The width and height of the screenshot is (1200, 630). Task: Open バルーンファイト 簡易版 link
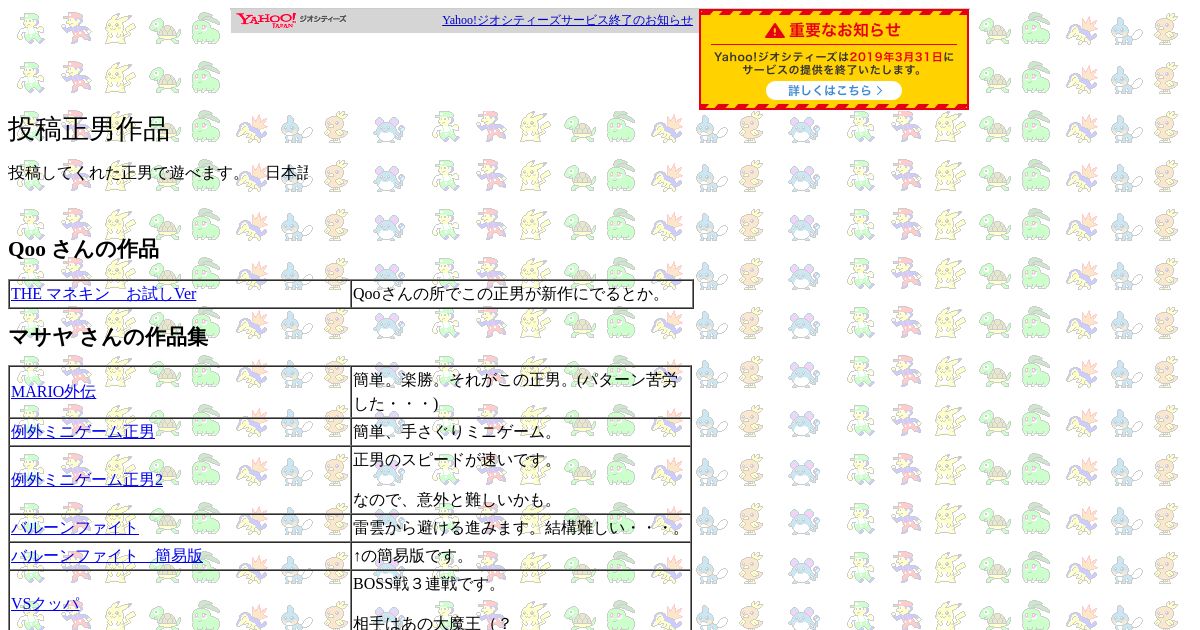(107, 556)
